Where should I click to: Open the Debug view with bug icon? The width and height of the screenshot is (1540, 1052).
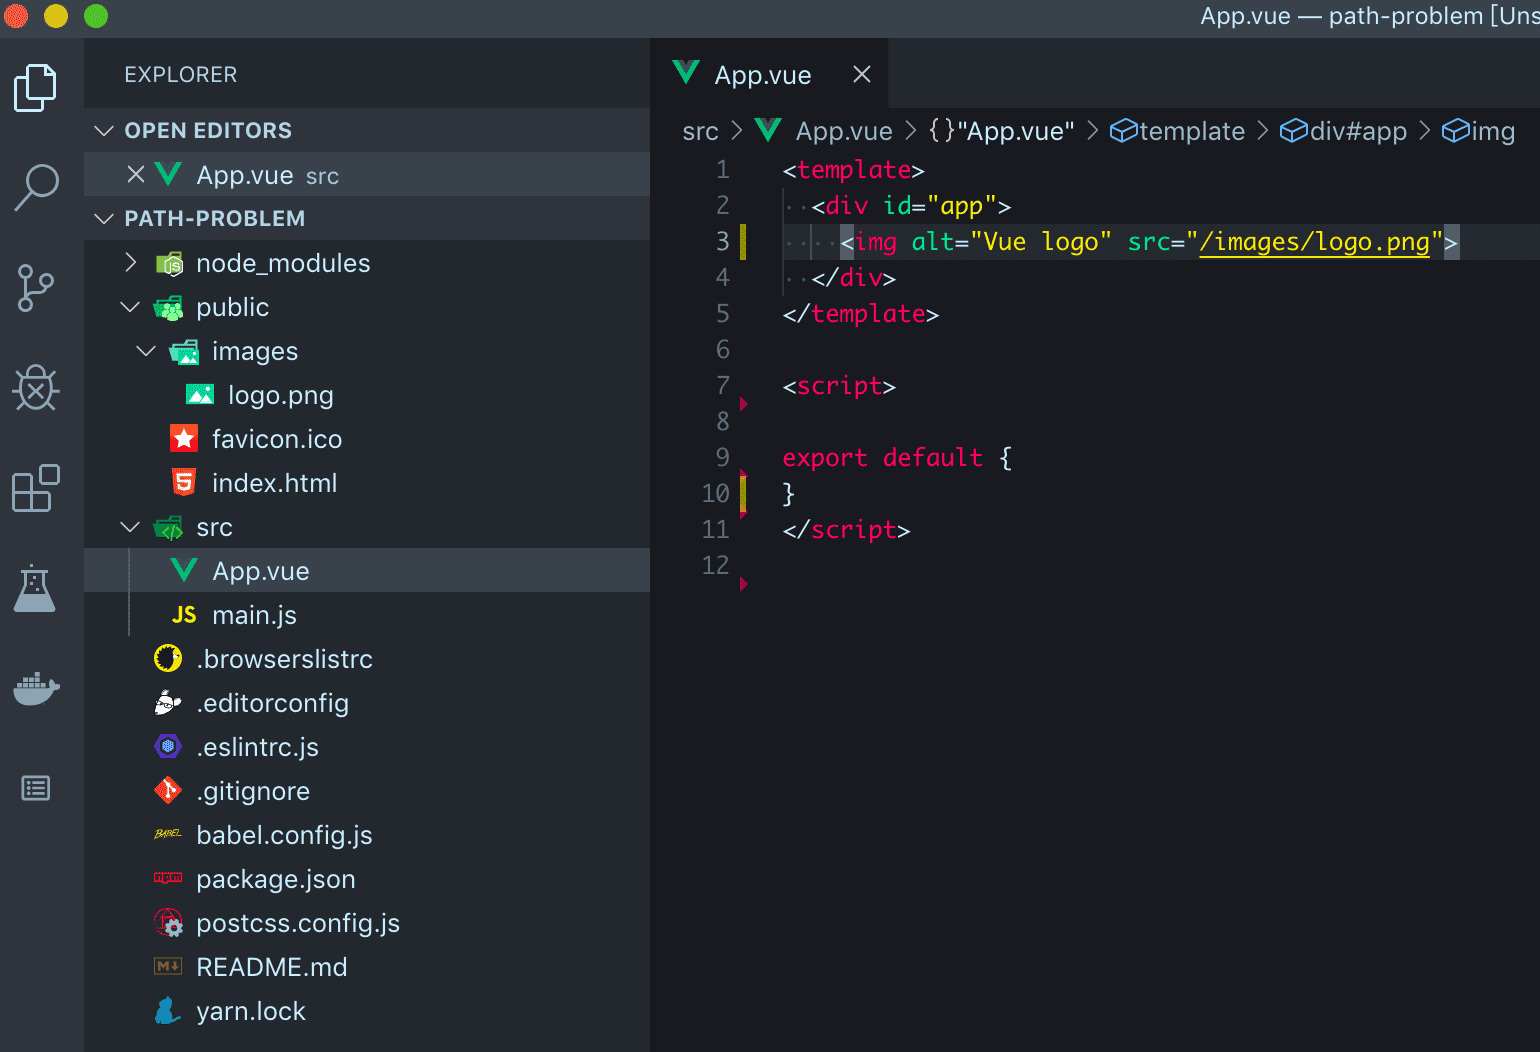36,388
